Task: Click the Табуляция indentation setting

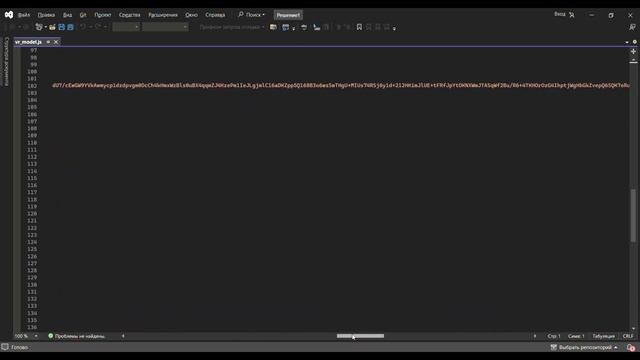Action: pyautogui.click(x=603, y=336)
